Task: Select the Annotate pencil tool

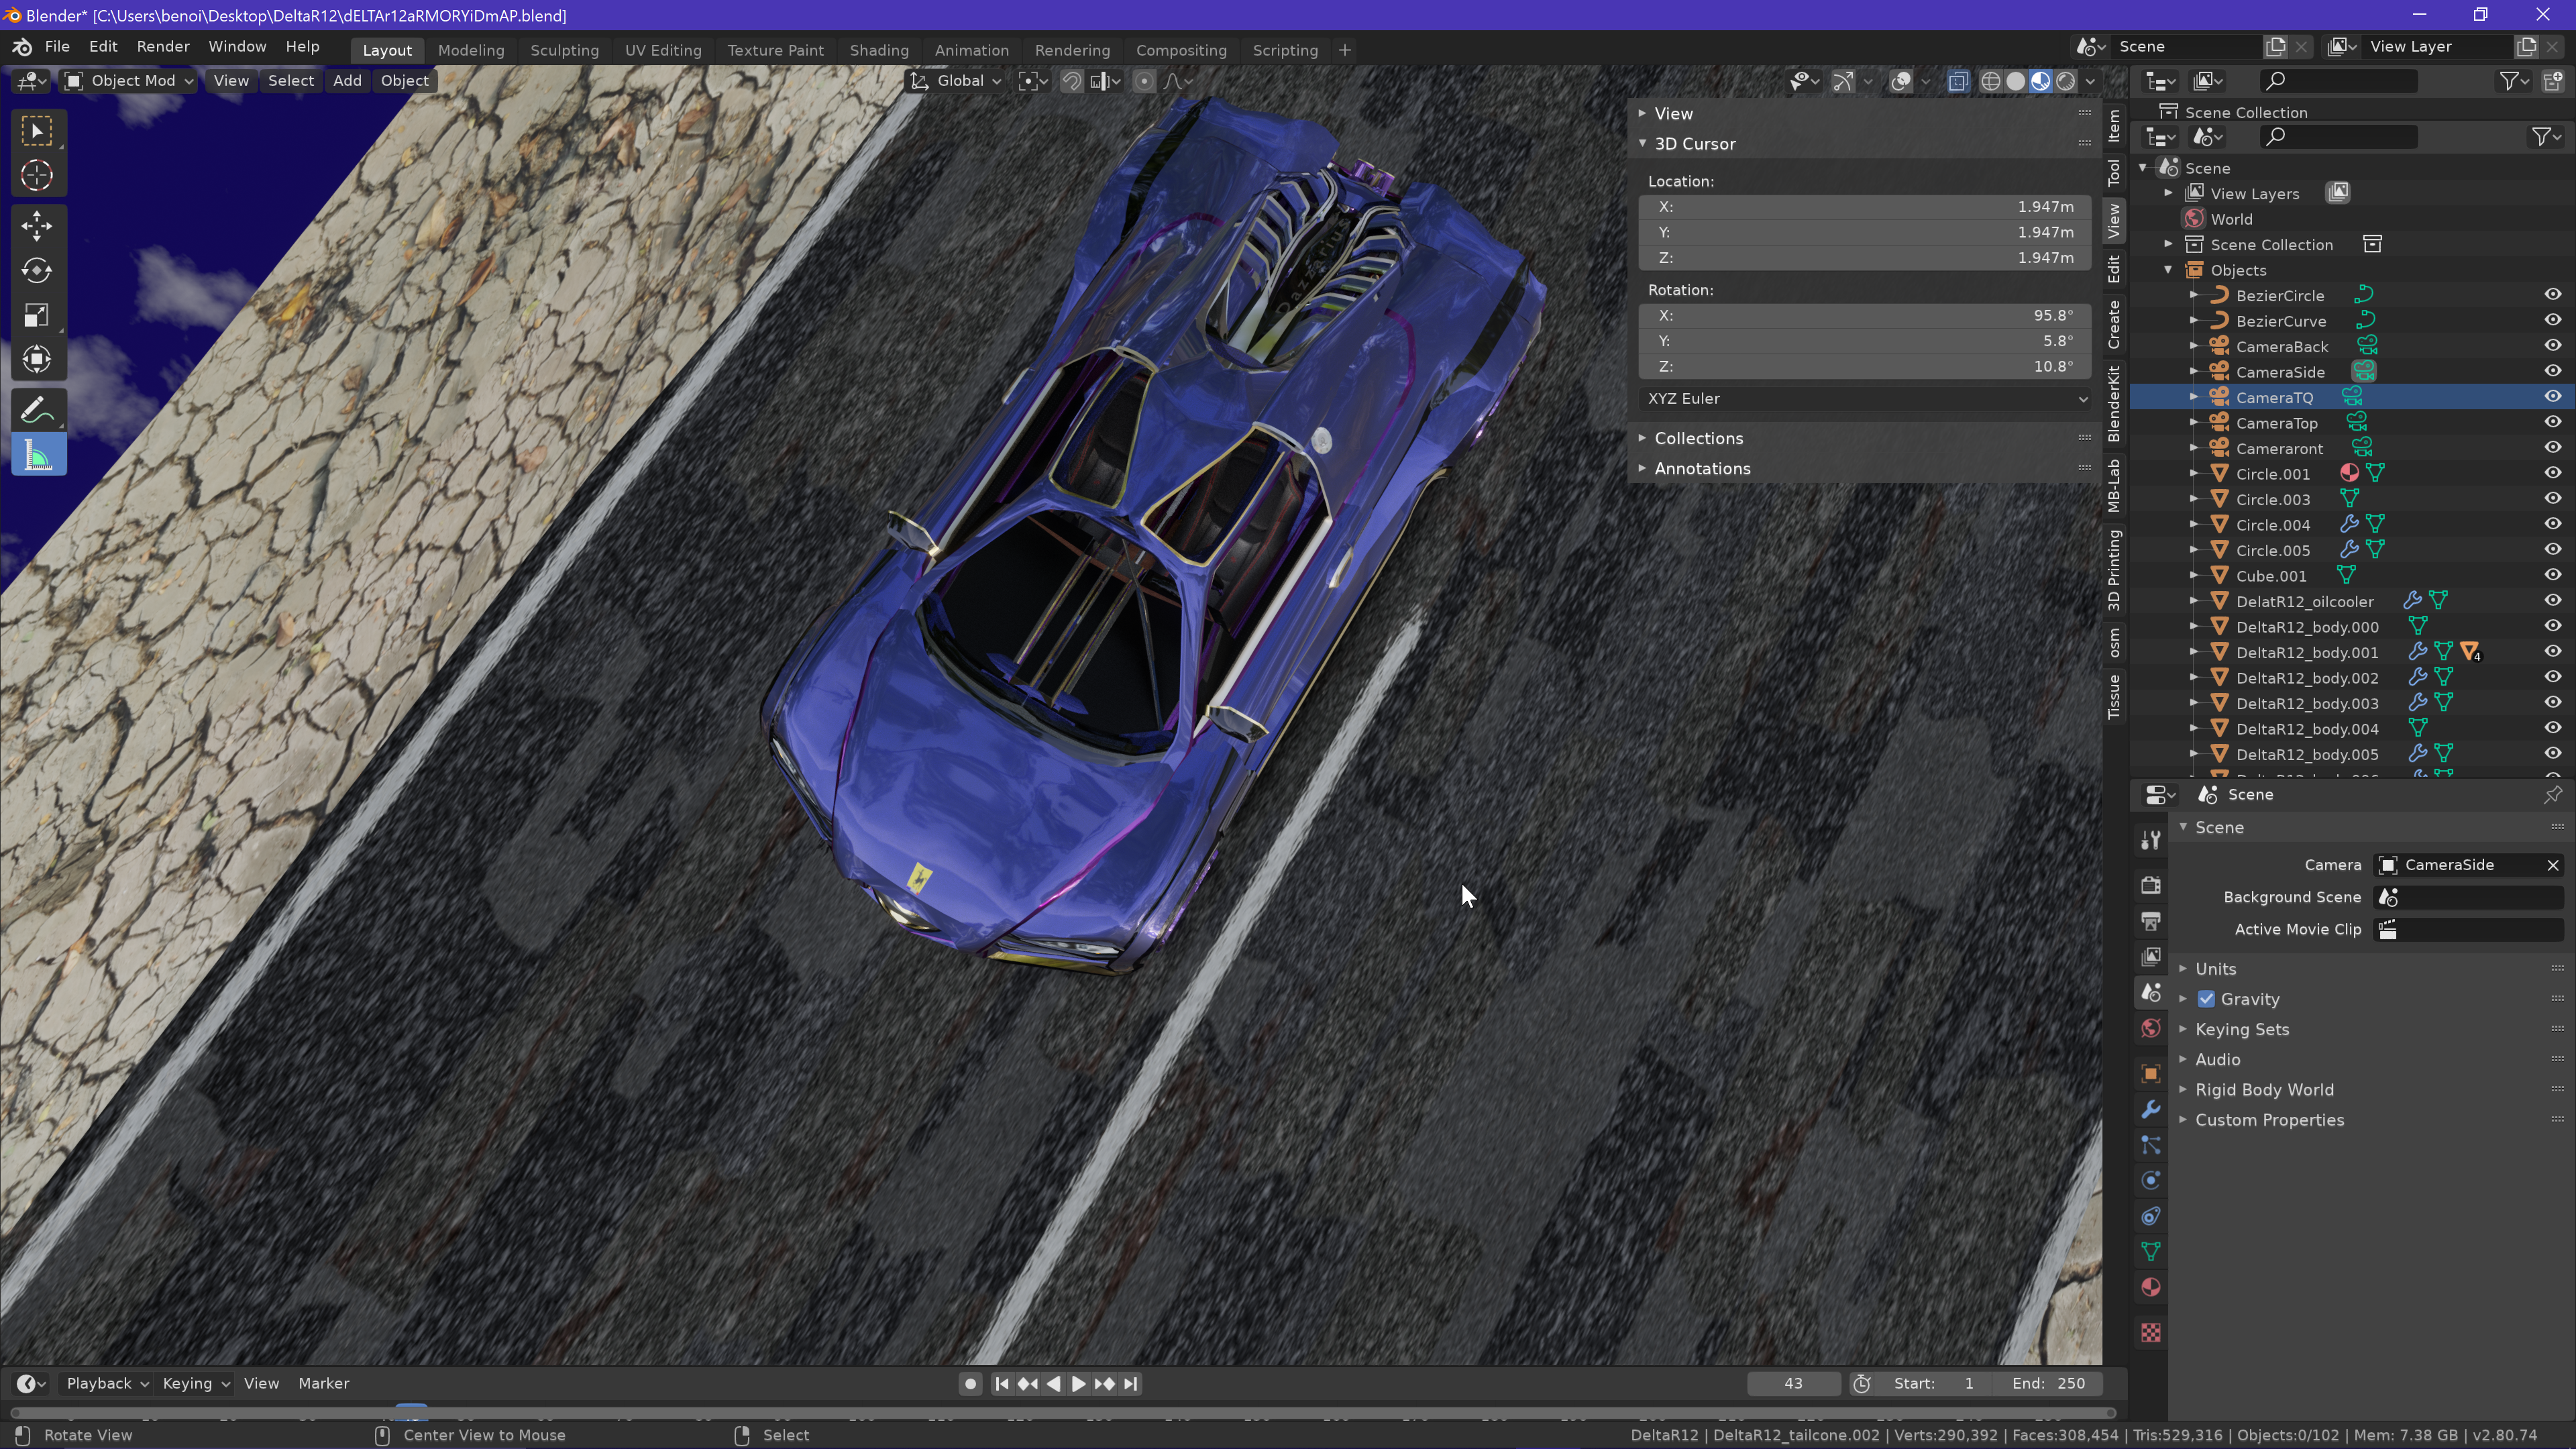Action: (x=37, y=410)
